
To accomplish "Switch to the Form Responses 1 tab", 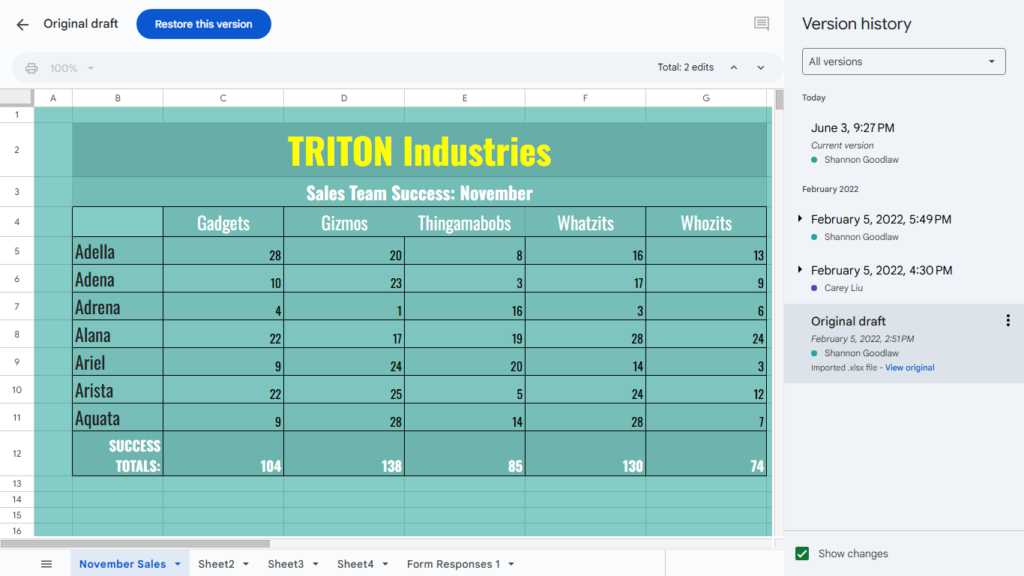I will [453, 564].
